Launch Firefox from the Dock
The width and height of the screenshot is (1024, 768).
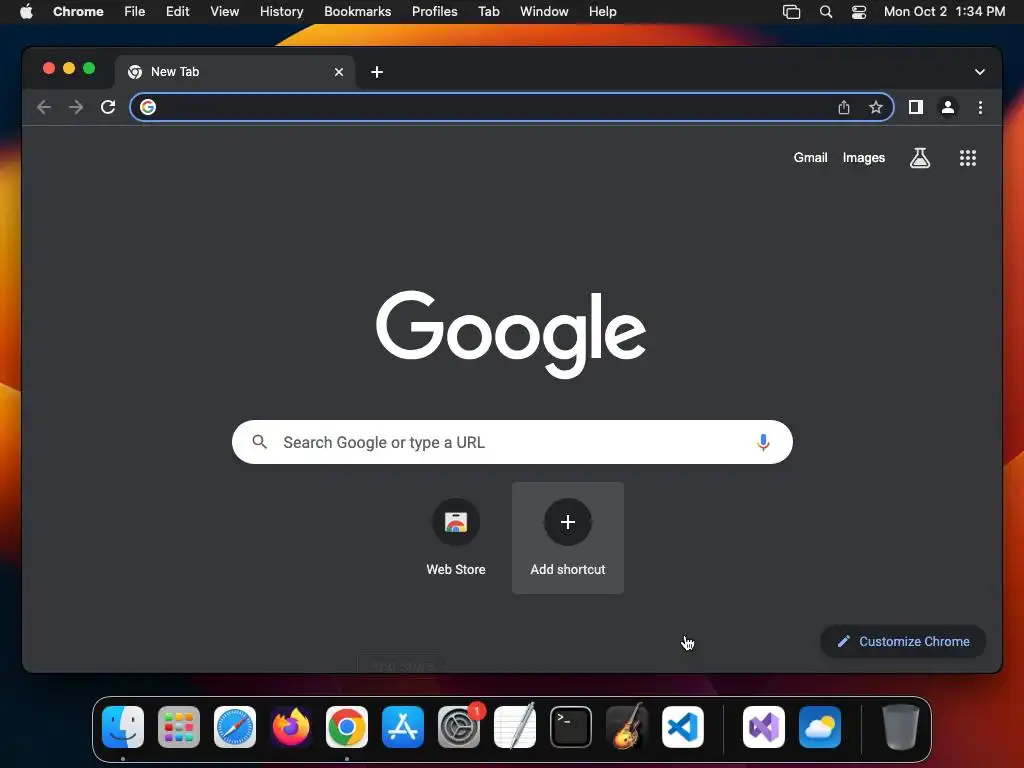[x=291, y=727]
